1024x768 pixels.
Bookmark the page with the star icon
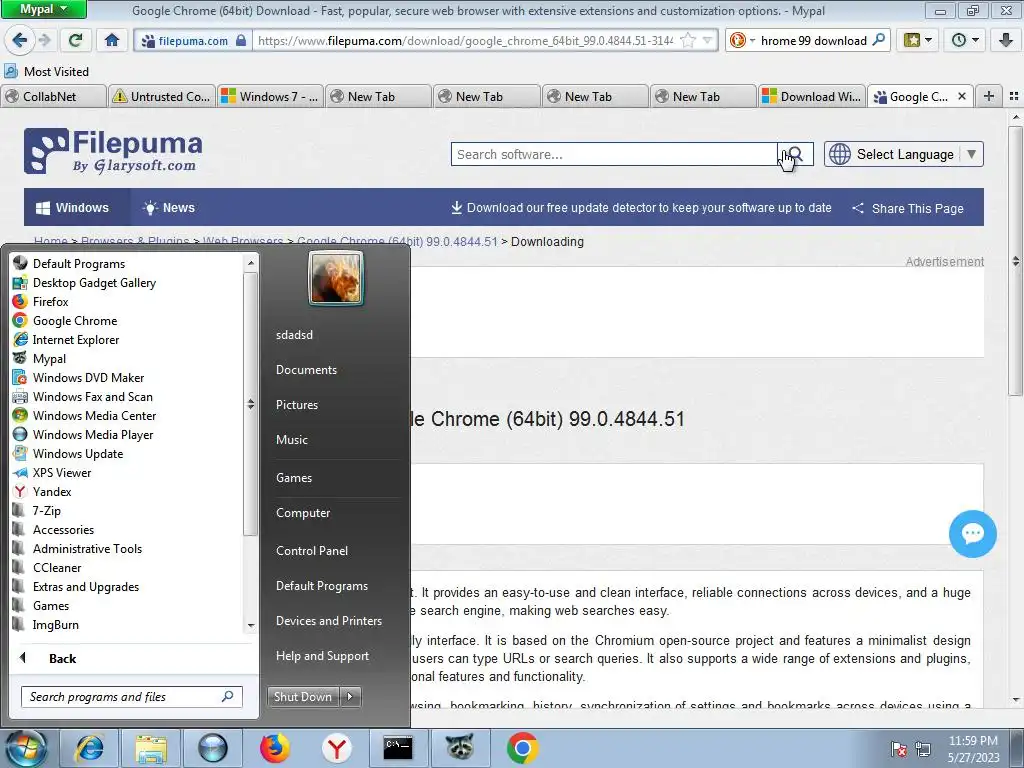pos(688,40)
